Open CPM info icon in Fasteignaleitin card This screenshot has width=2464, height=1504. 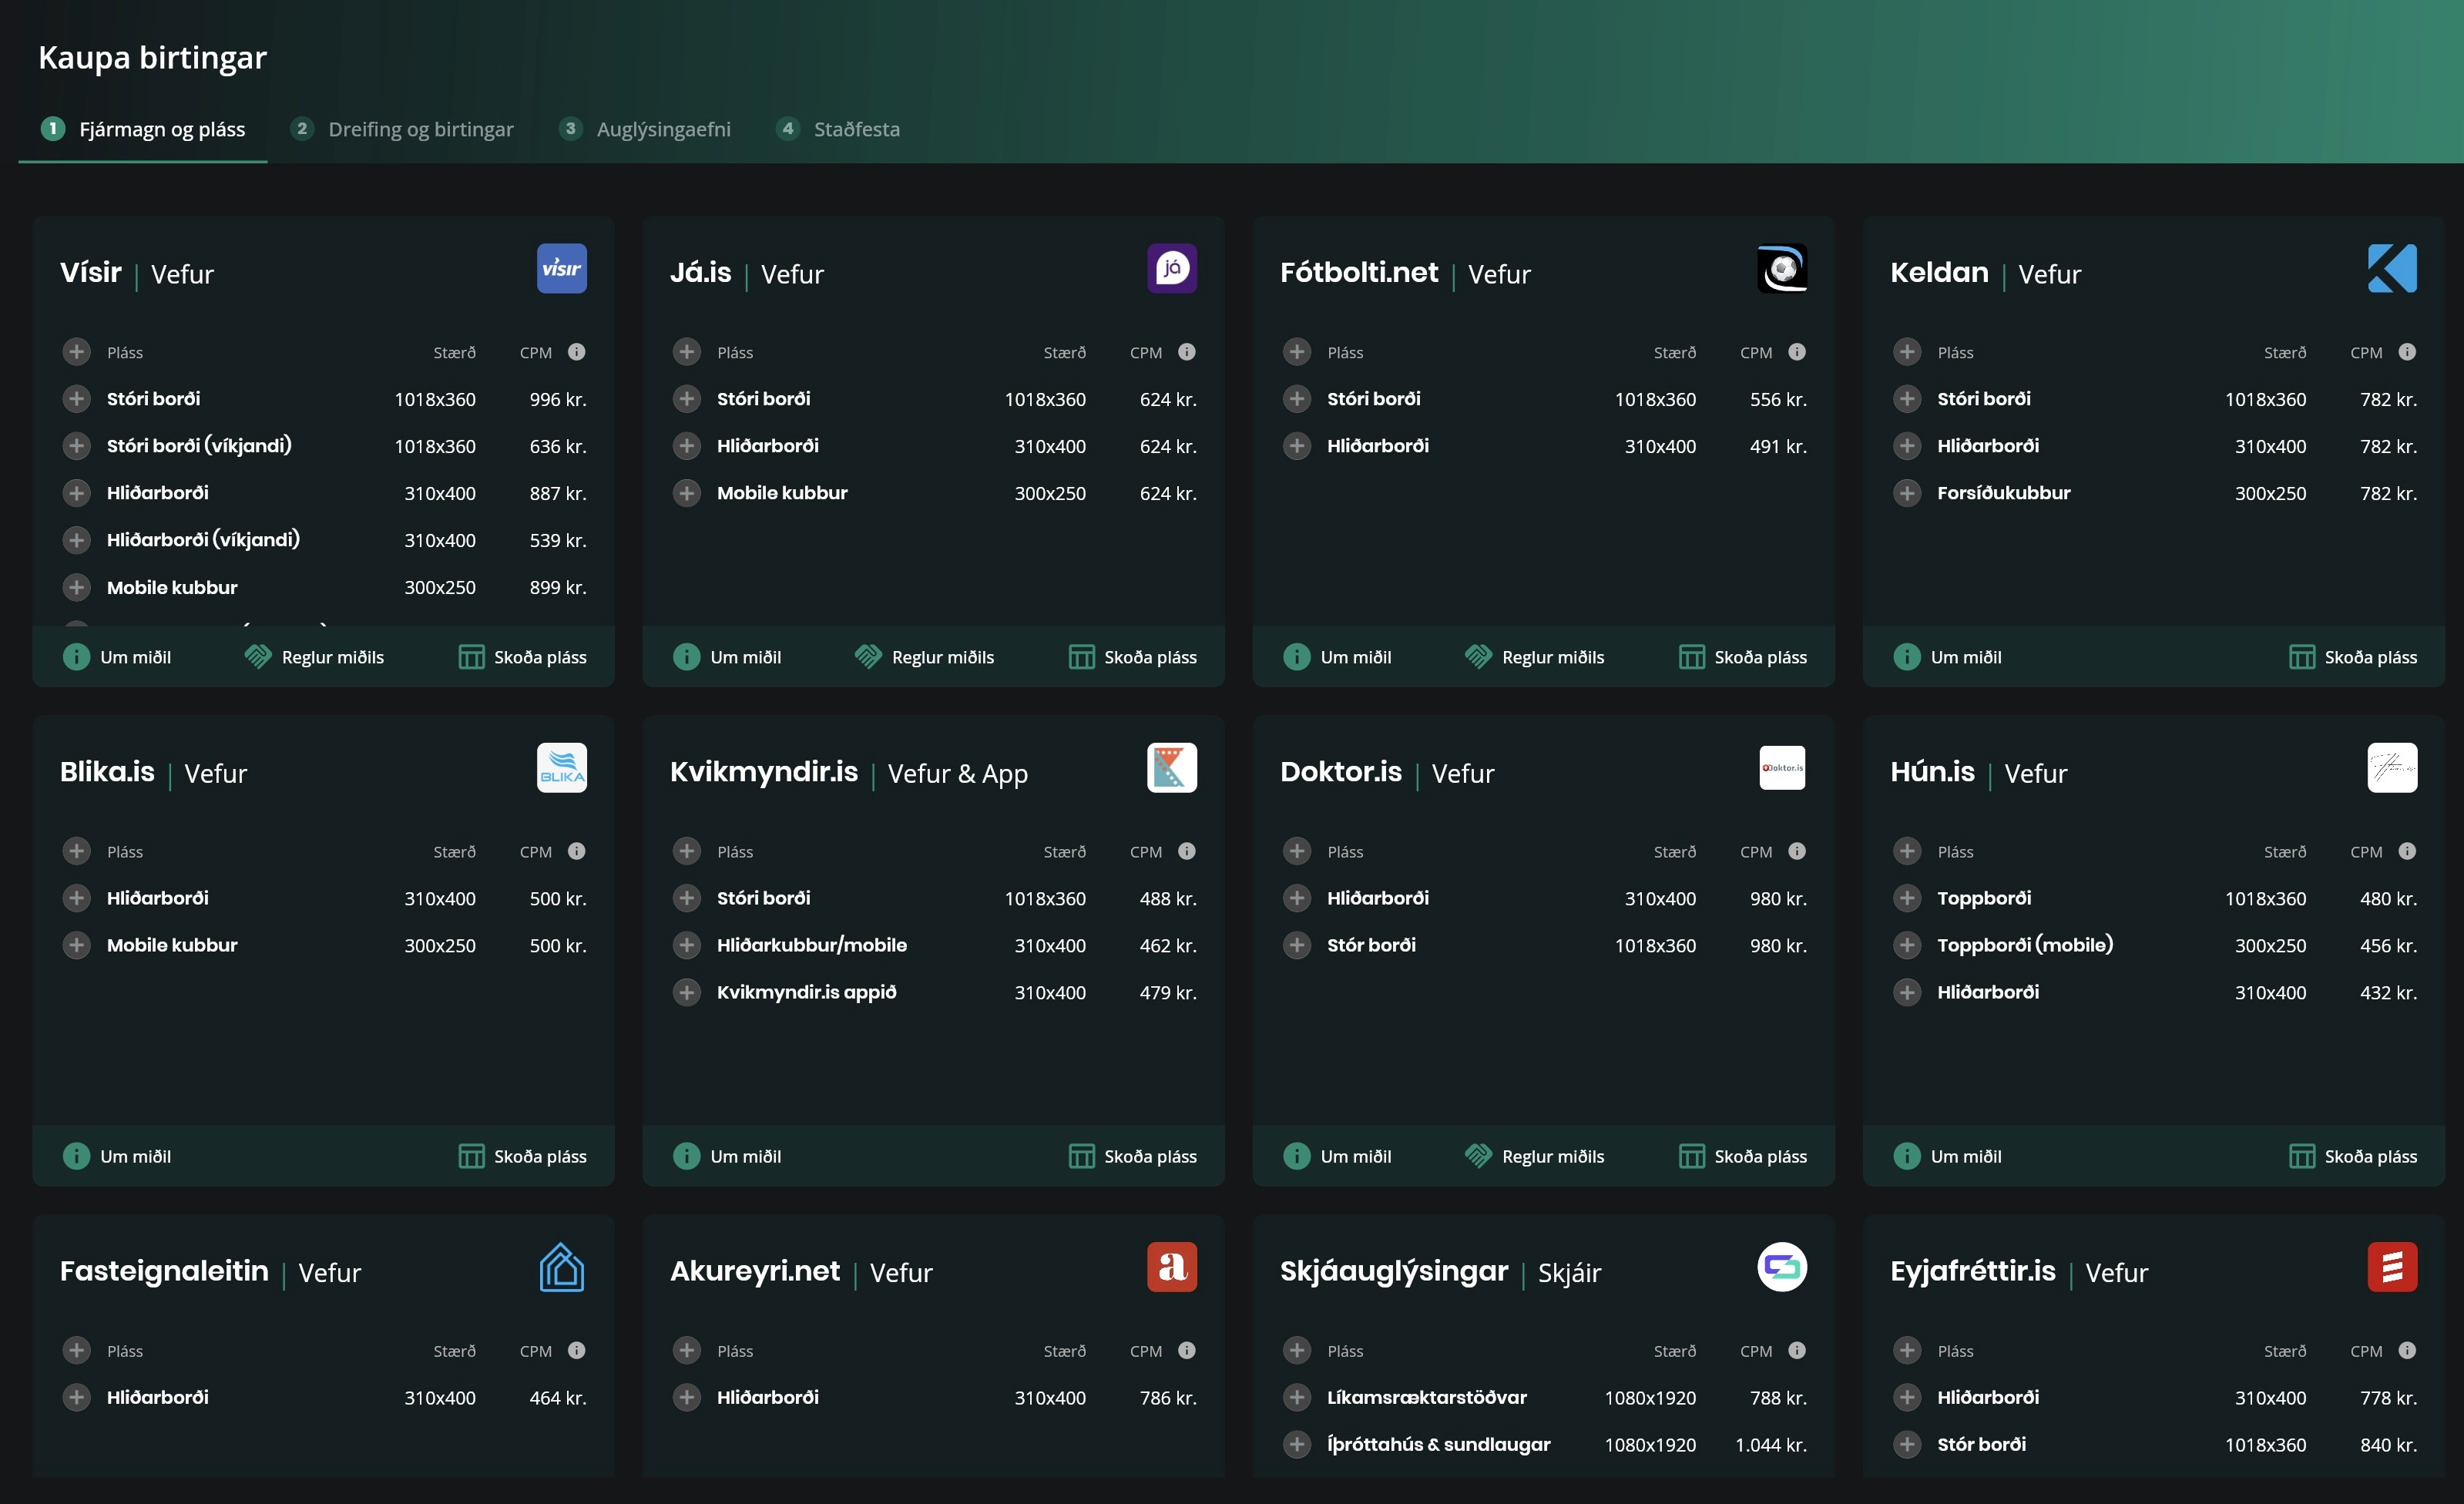(576, 1349)
